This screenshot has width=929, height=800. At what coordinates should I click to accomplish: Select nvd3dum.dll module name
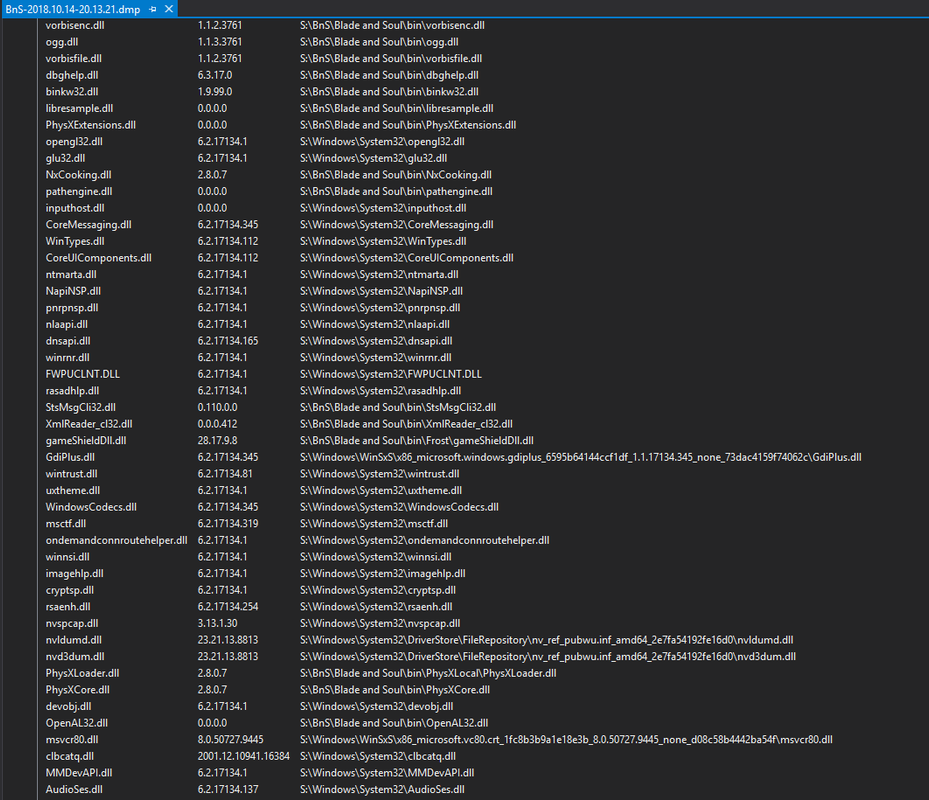click(75, 656)
